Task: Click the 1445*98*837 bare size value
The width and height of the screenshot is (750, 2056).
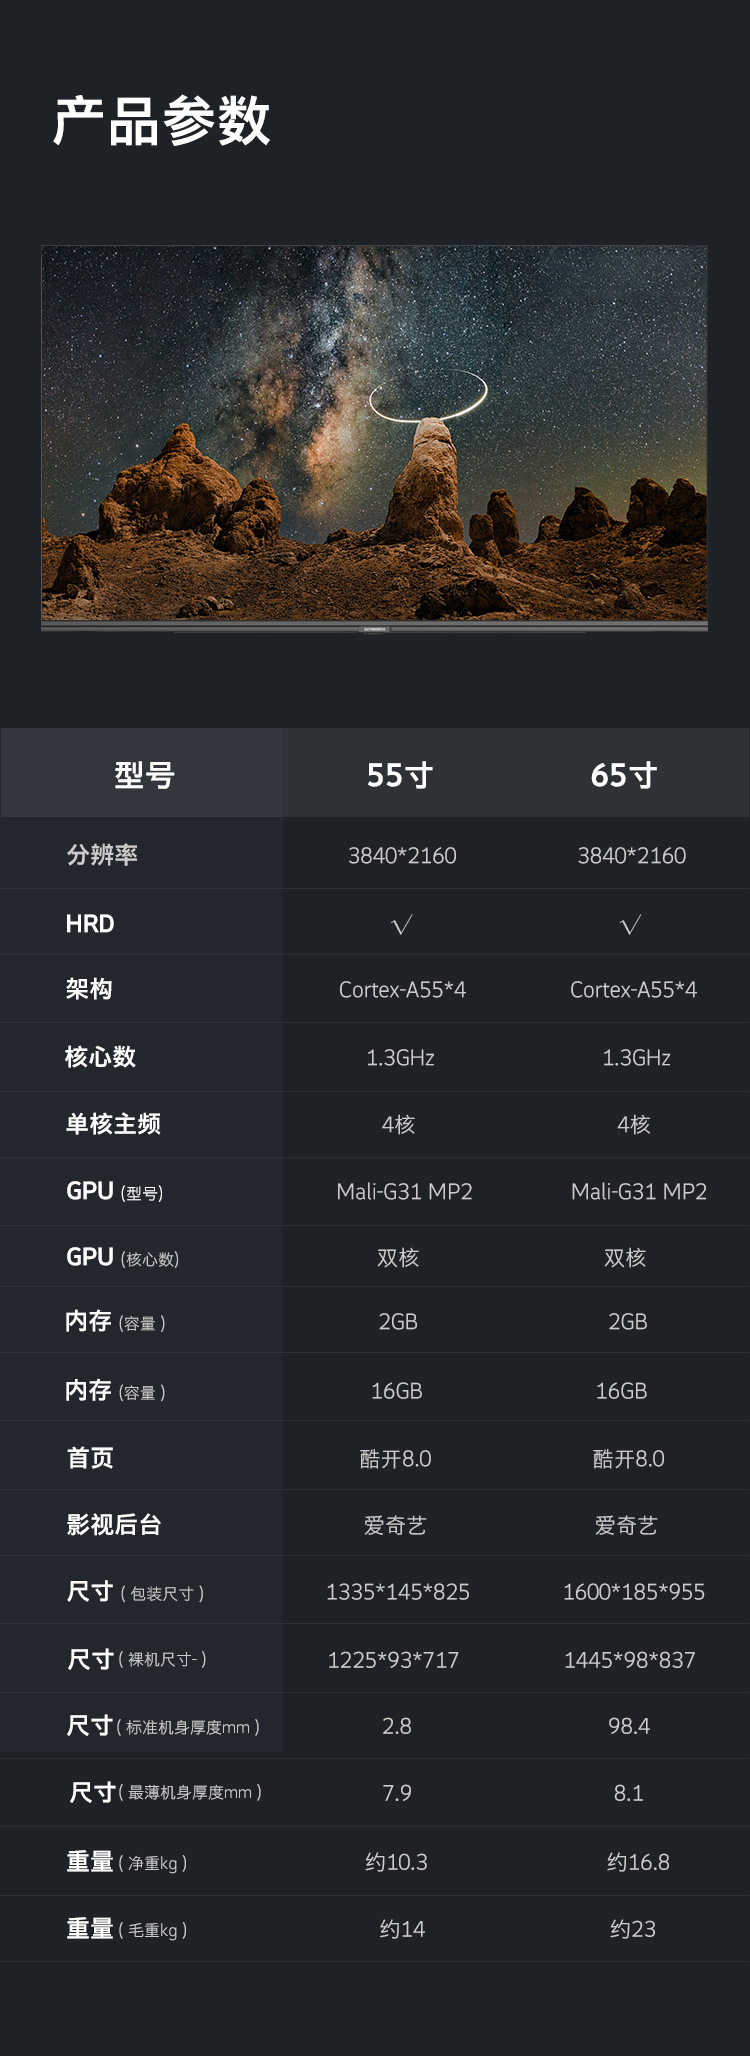Action: [629, 1660]
